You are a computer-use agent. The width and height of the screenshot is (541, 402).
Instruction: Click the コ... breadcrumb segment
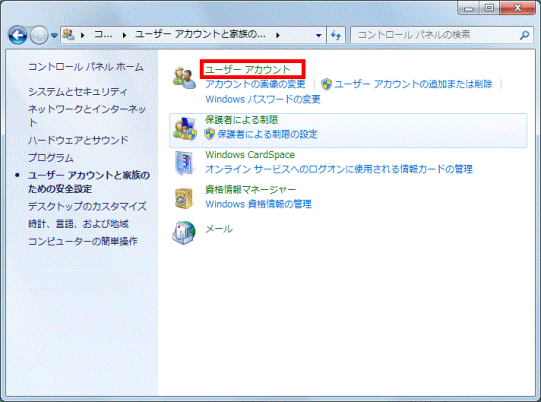tap(103, 35)
